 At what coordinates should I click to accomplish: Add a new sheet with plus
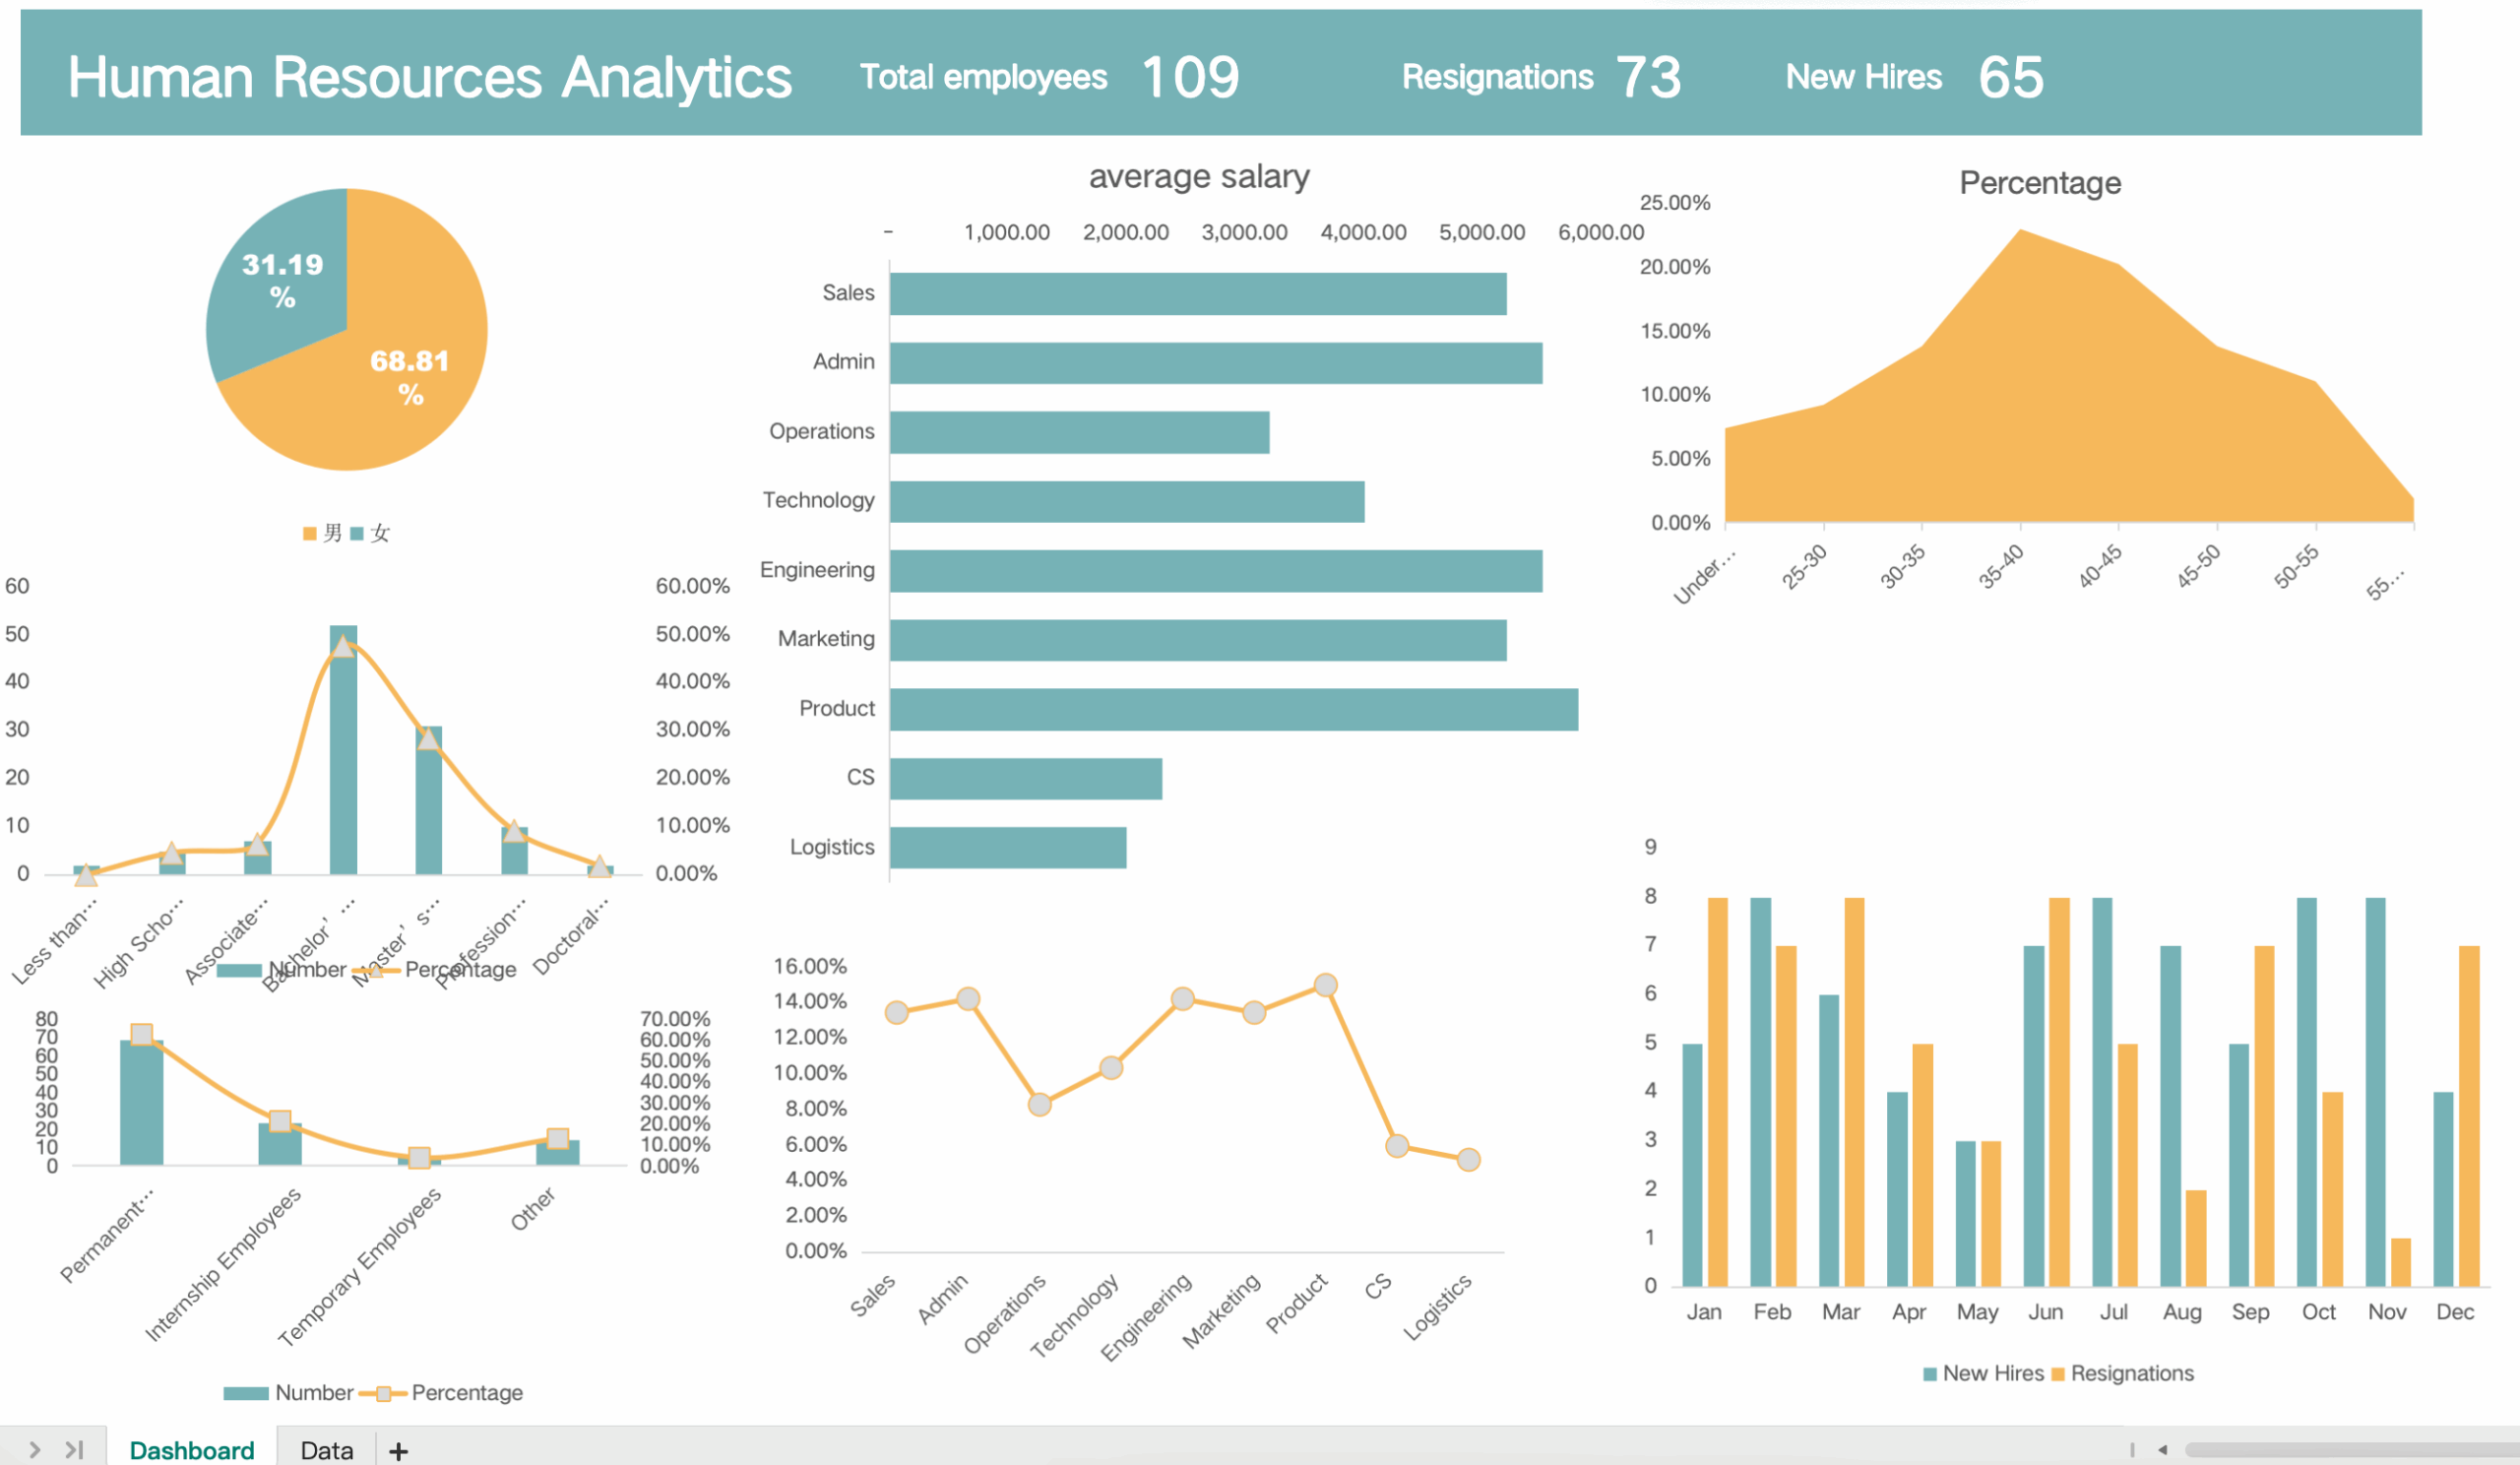[x=398, y=1450]
